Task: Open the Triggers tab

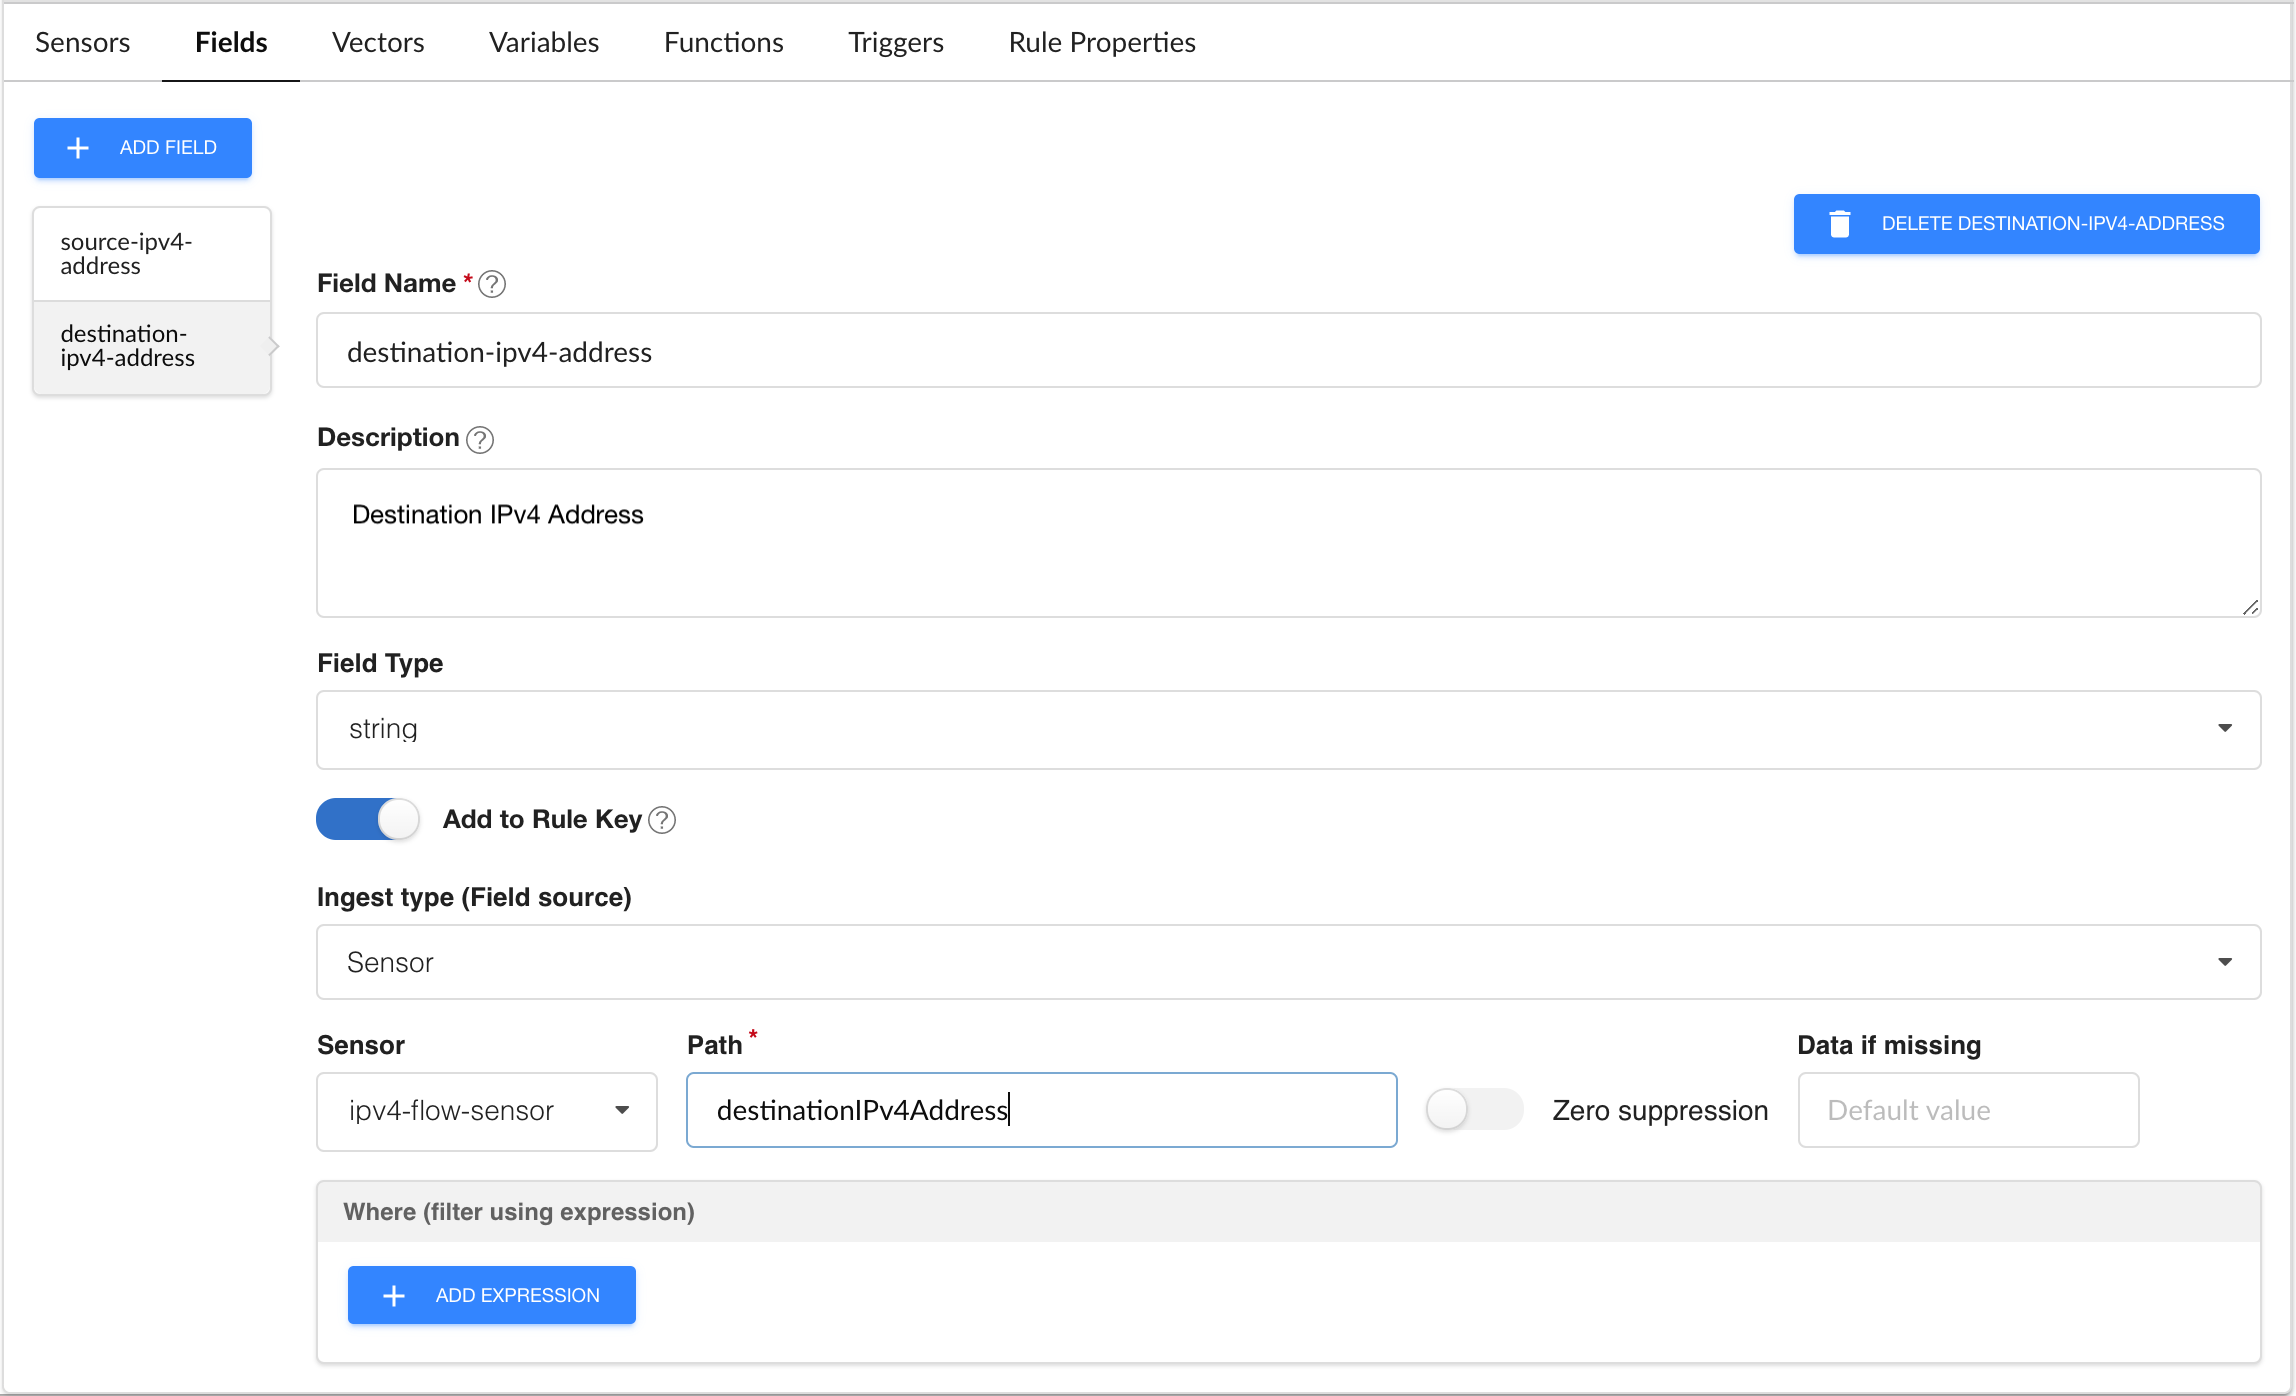Action: tap(895, 42)
